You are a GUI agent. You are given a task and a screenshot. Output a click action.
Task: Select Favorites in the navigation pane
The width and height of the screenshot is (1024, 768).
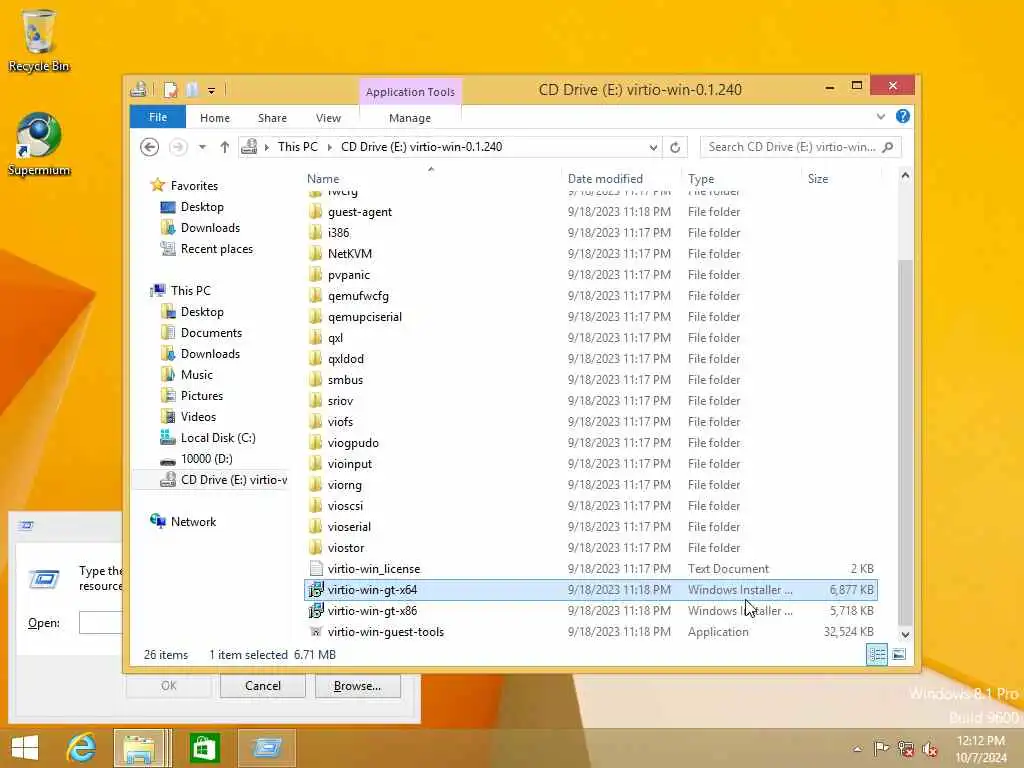(x=194, y=185)
